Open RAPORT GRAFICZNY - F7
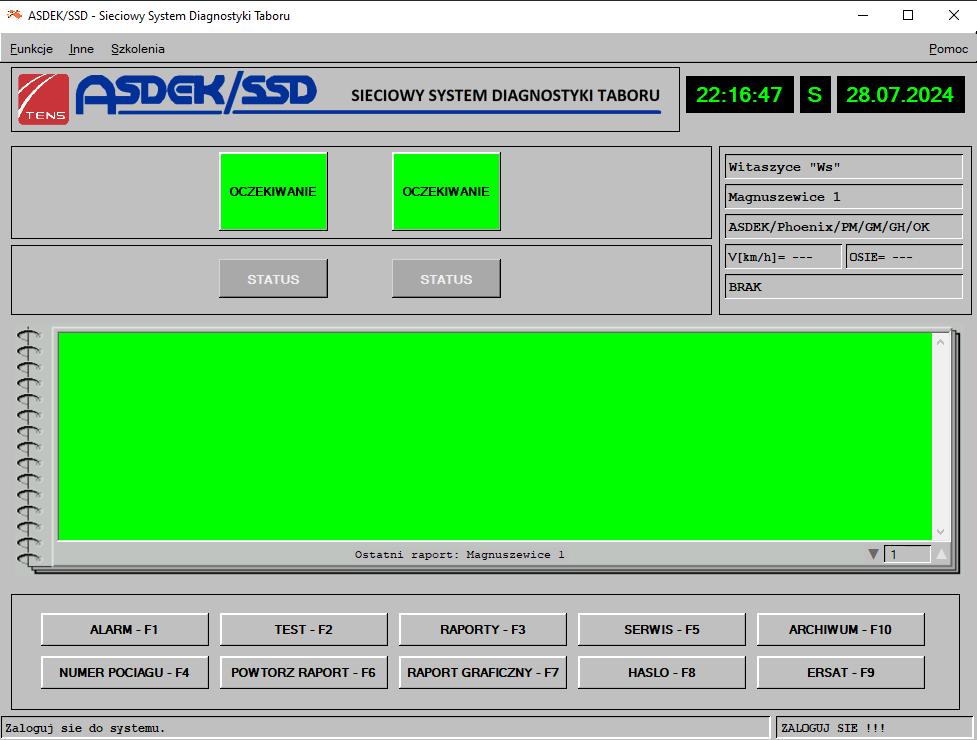 pos(483,673)
